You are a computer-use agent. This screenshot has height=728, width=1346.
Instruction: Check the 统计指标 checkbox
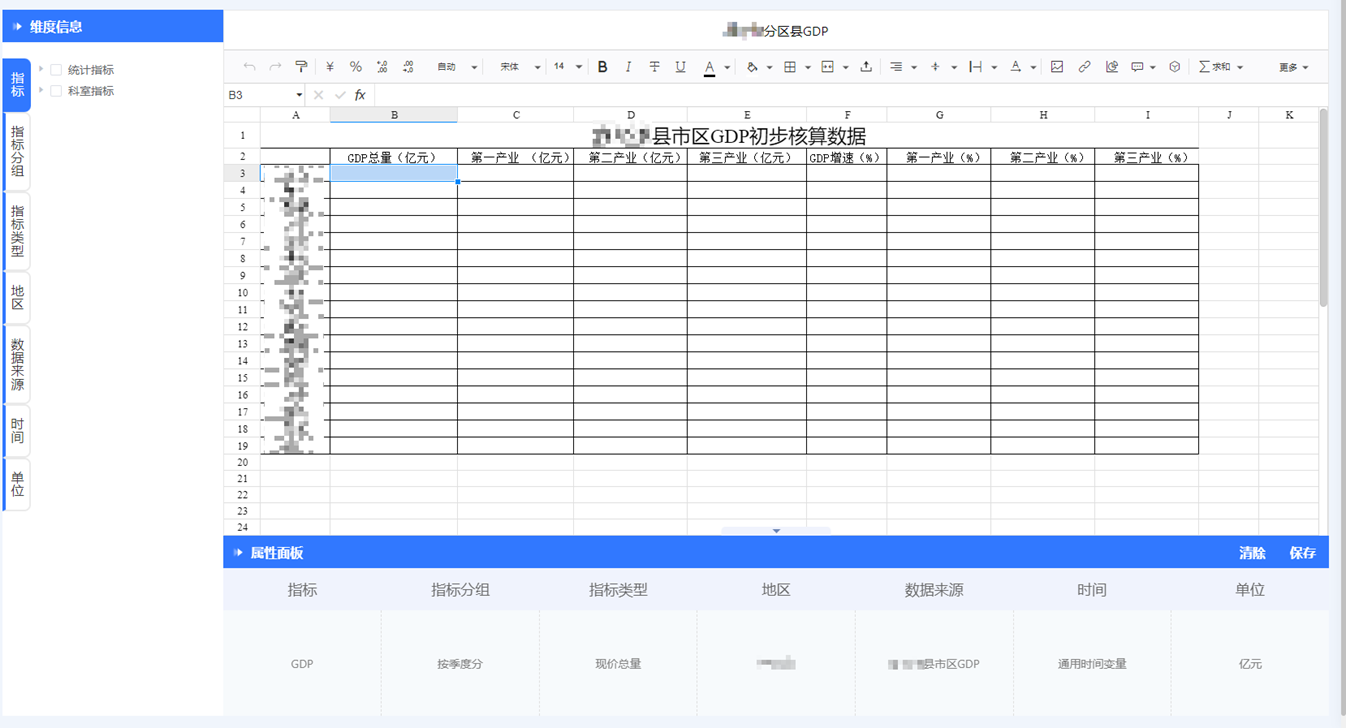pos(56,70)
